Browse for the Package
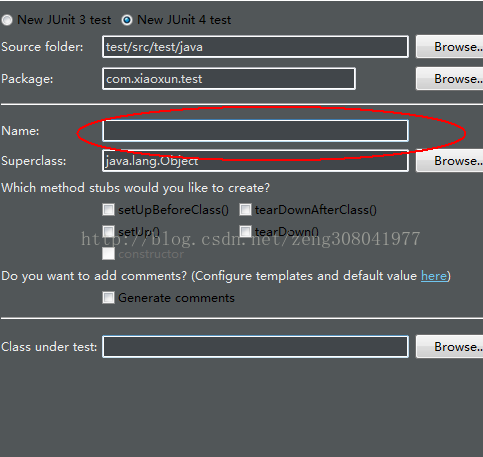The height and width of the screenshot is (457, 483). click(449, 79)
